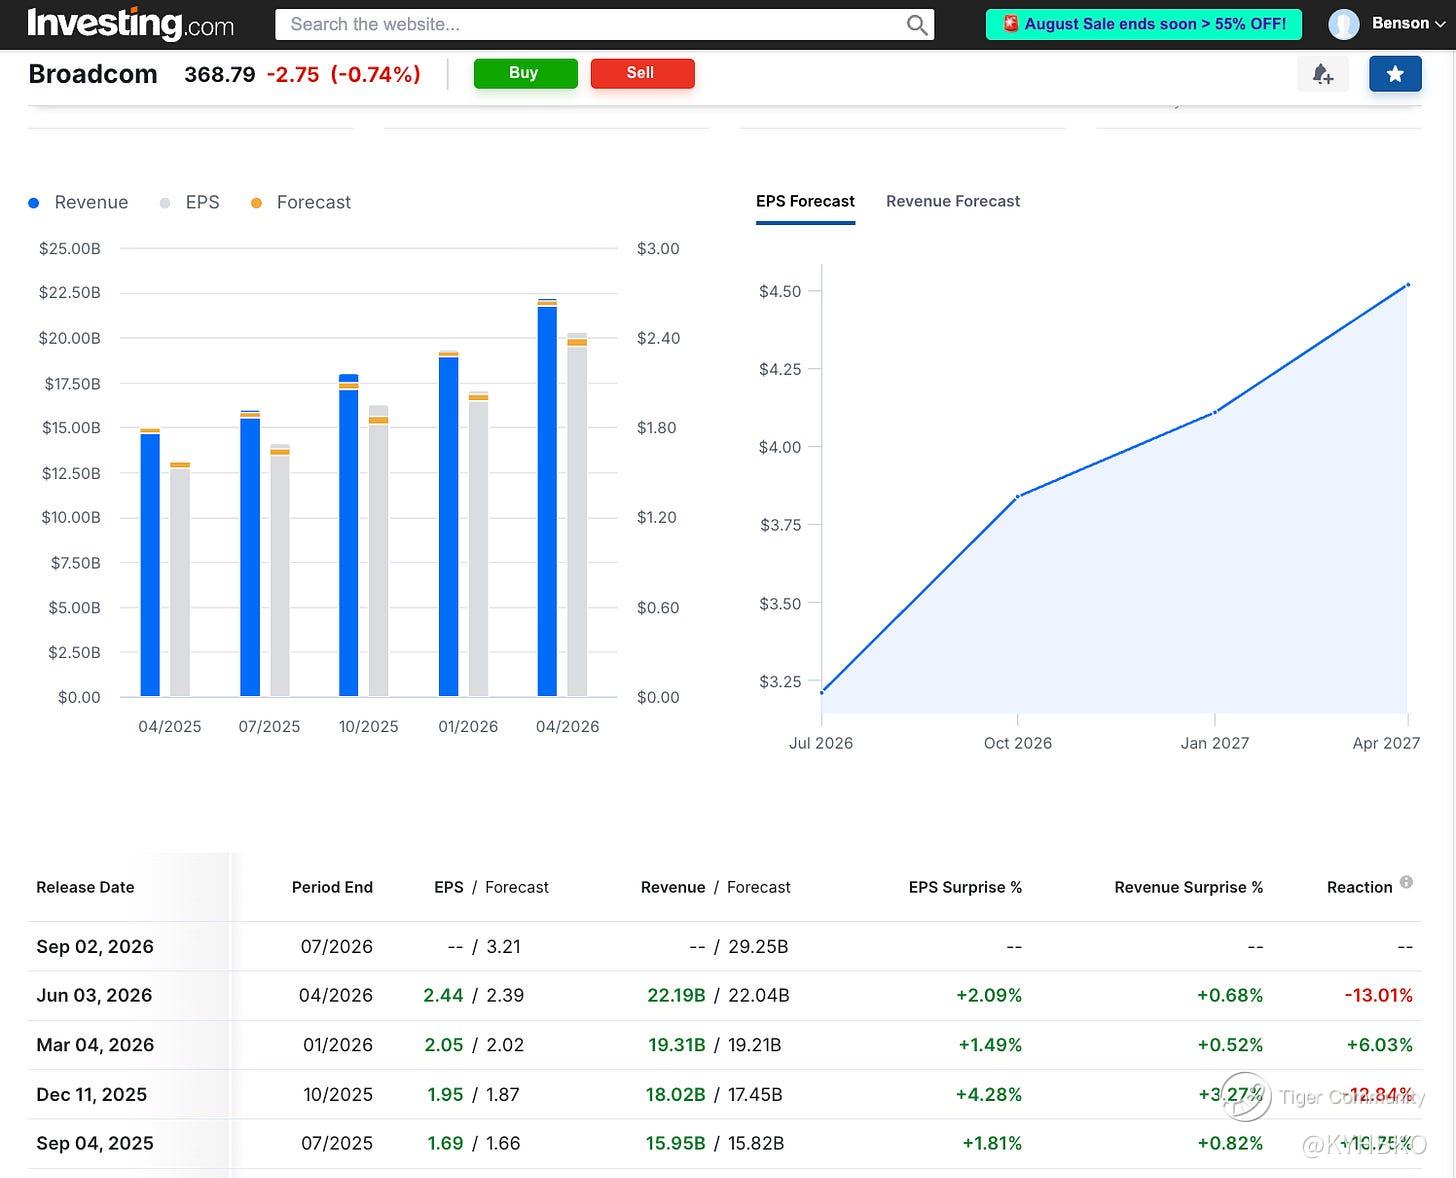
Task: Click the 368.79 Broadcom price
Action: coord(220,74)
